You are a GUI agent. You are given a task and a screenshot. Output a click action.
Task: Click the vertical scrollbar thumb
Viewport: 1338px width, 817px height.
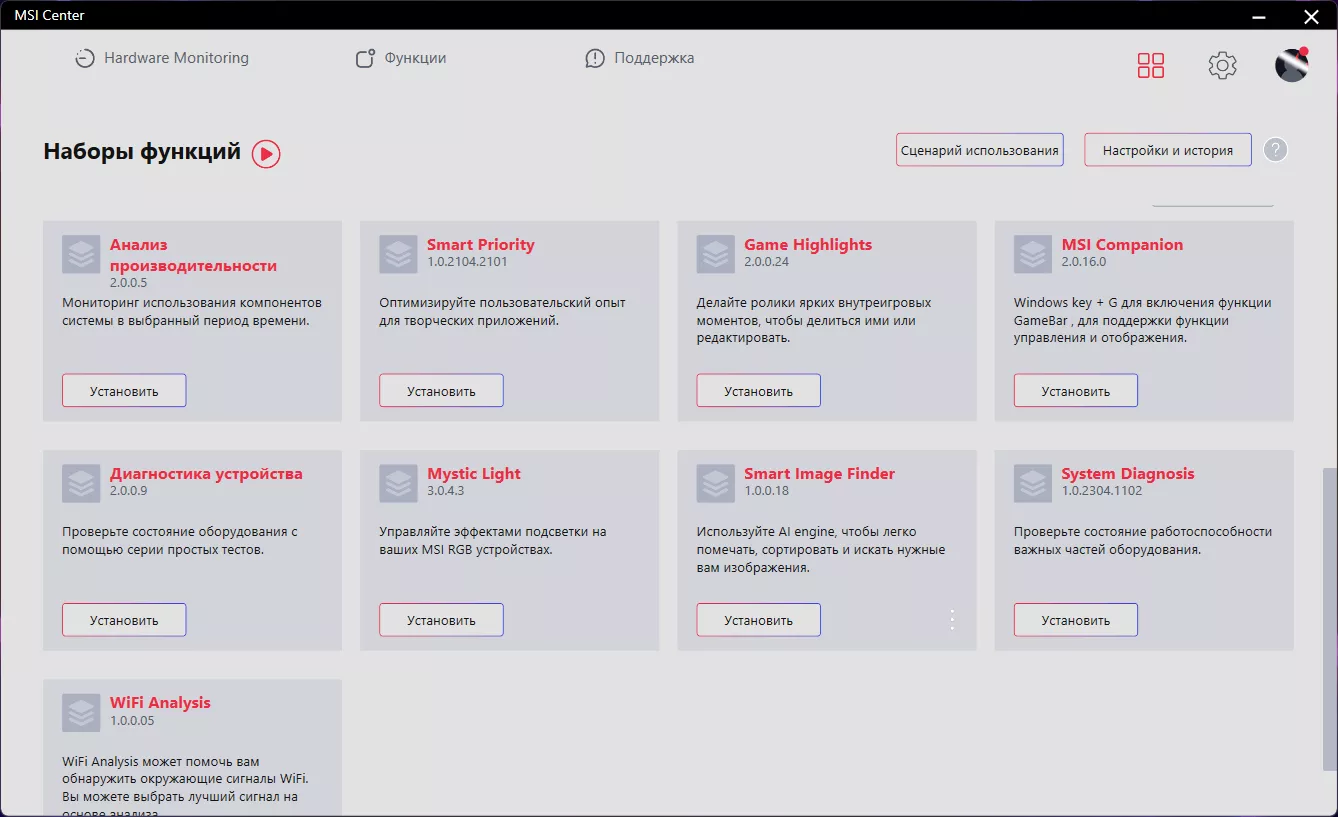click(x=1329, y=619)
